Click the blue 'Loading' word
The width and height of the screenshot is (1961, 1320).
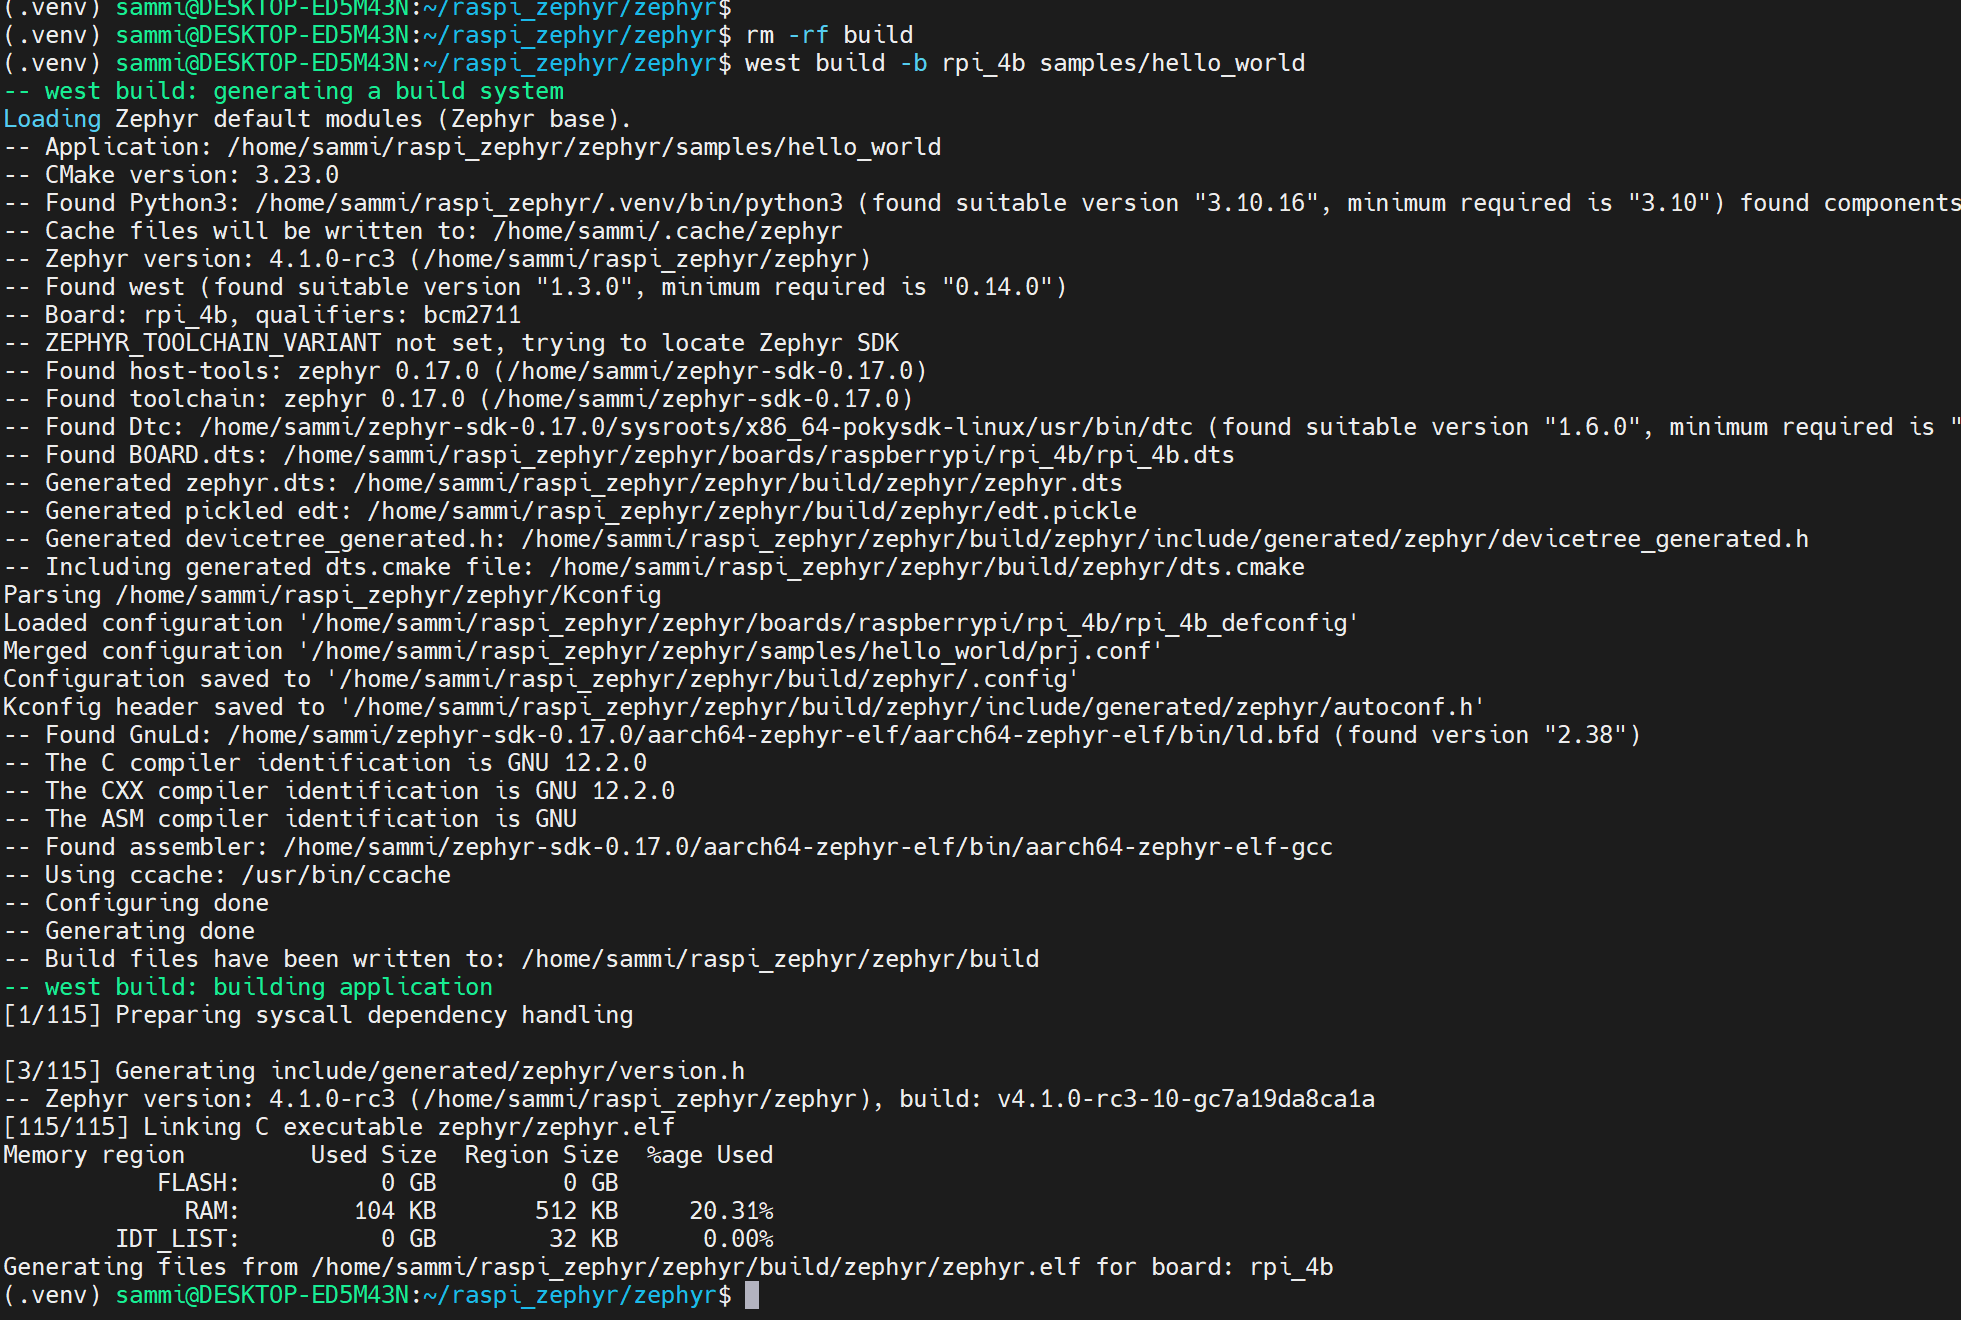pos(52,119)
